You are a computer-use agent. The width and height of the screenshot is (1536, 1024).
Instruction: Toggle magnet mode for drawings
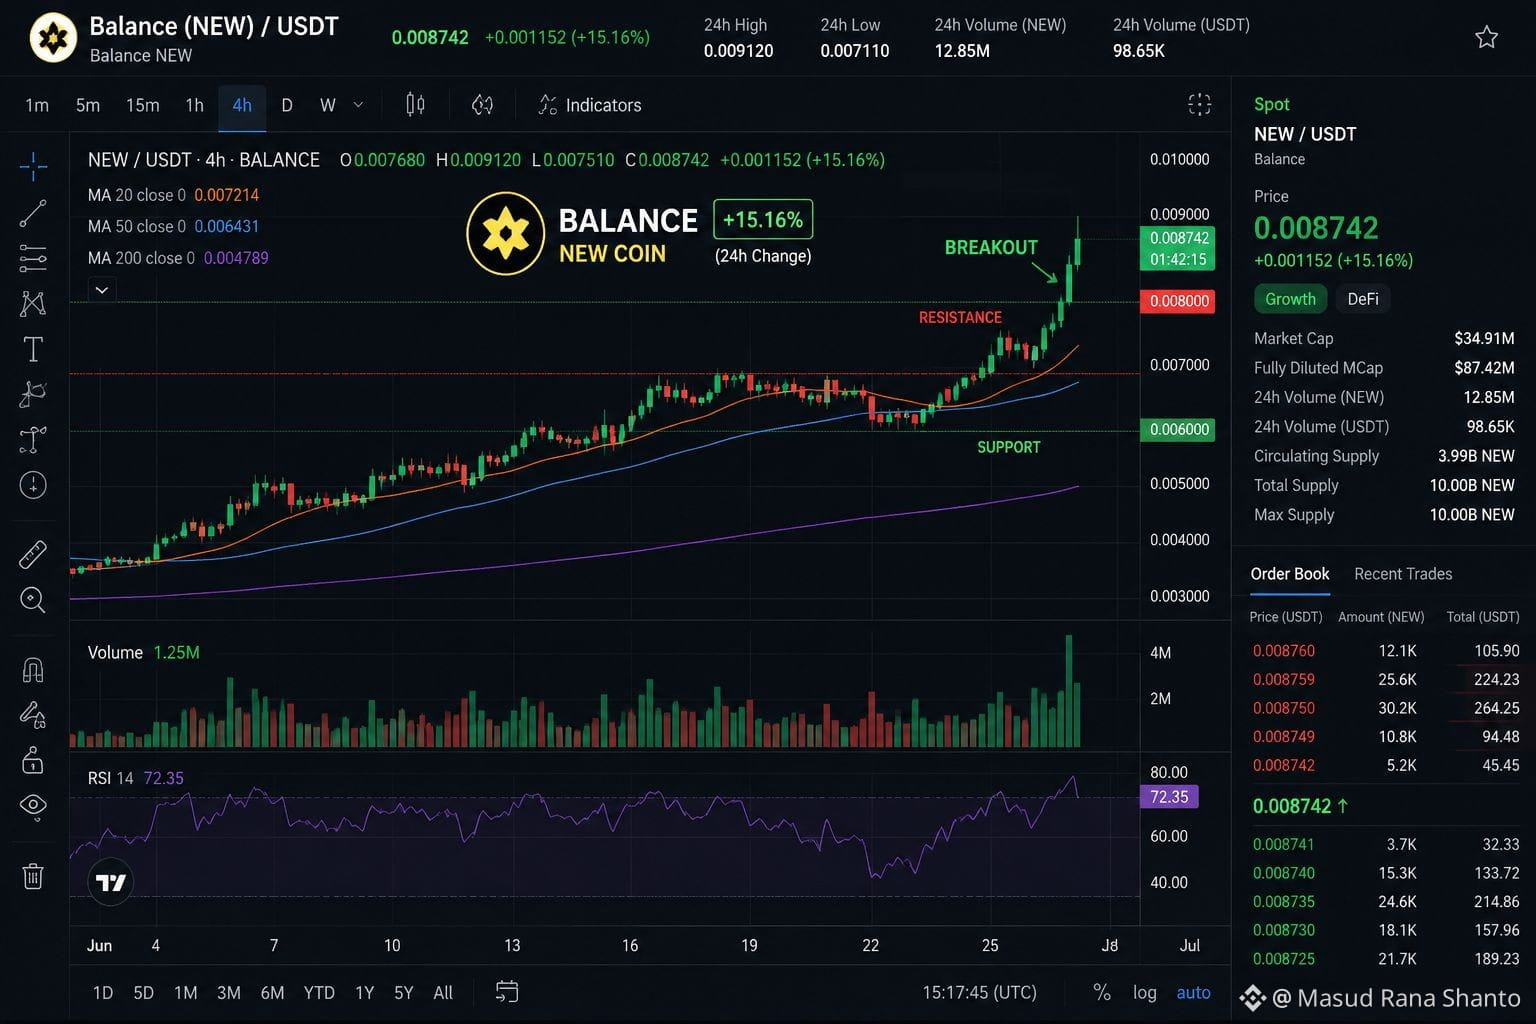[33, 669]
